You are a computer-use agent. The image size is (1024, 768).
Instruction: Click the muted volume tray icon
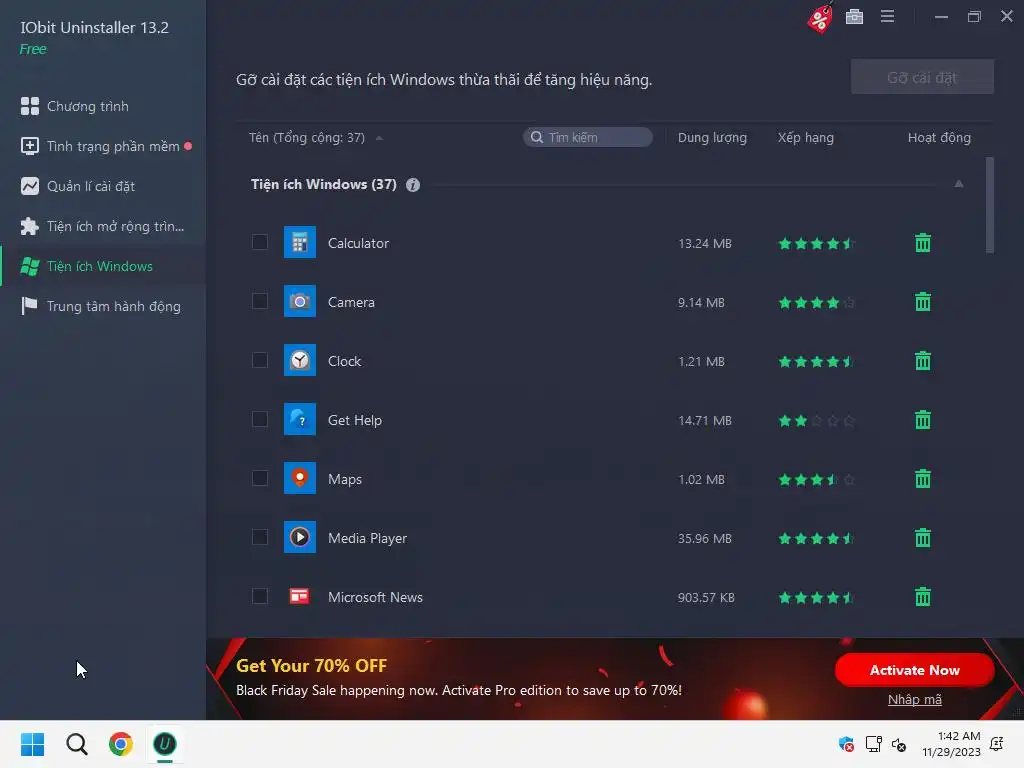[x=899, y=744]
